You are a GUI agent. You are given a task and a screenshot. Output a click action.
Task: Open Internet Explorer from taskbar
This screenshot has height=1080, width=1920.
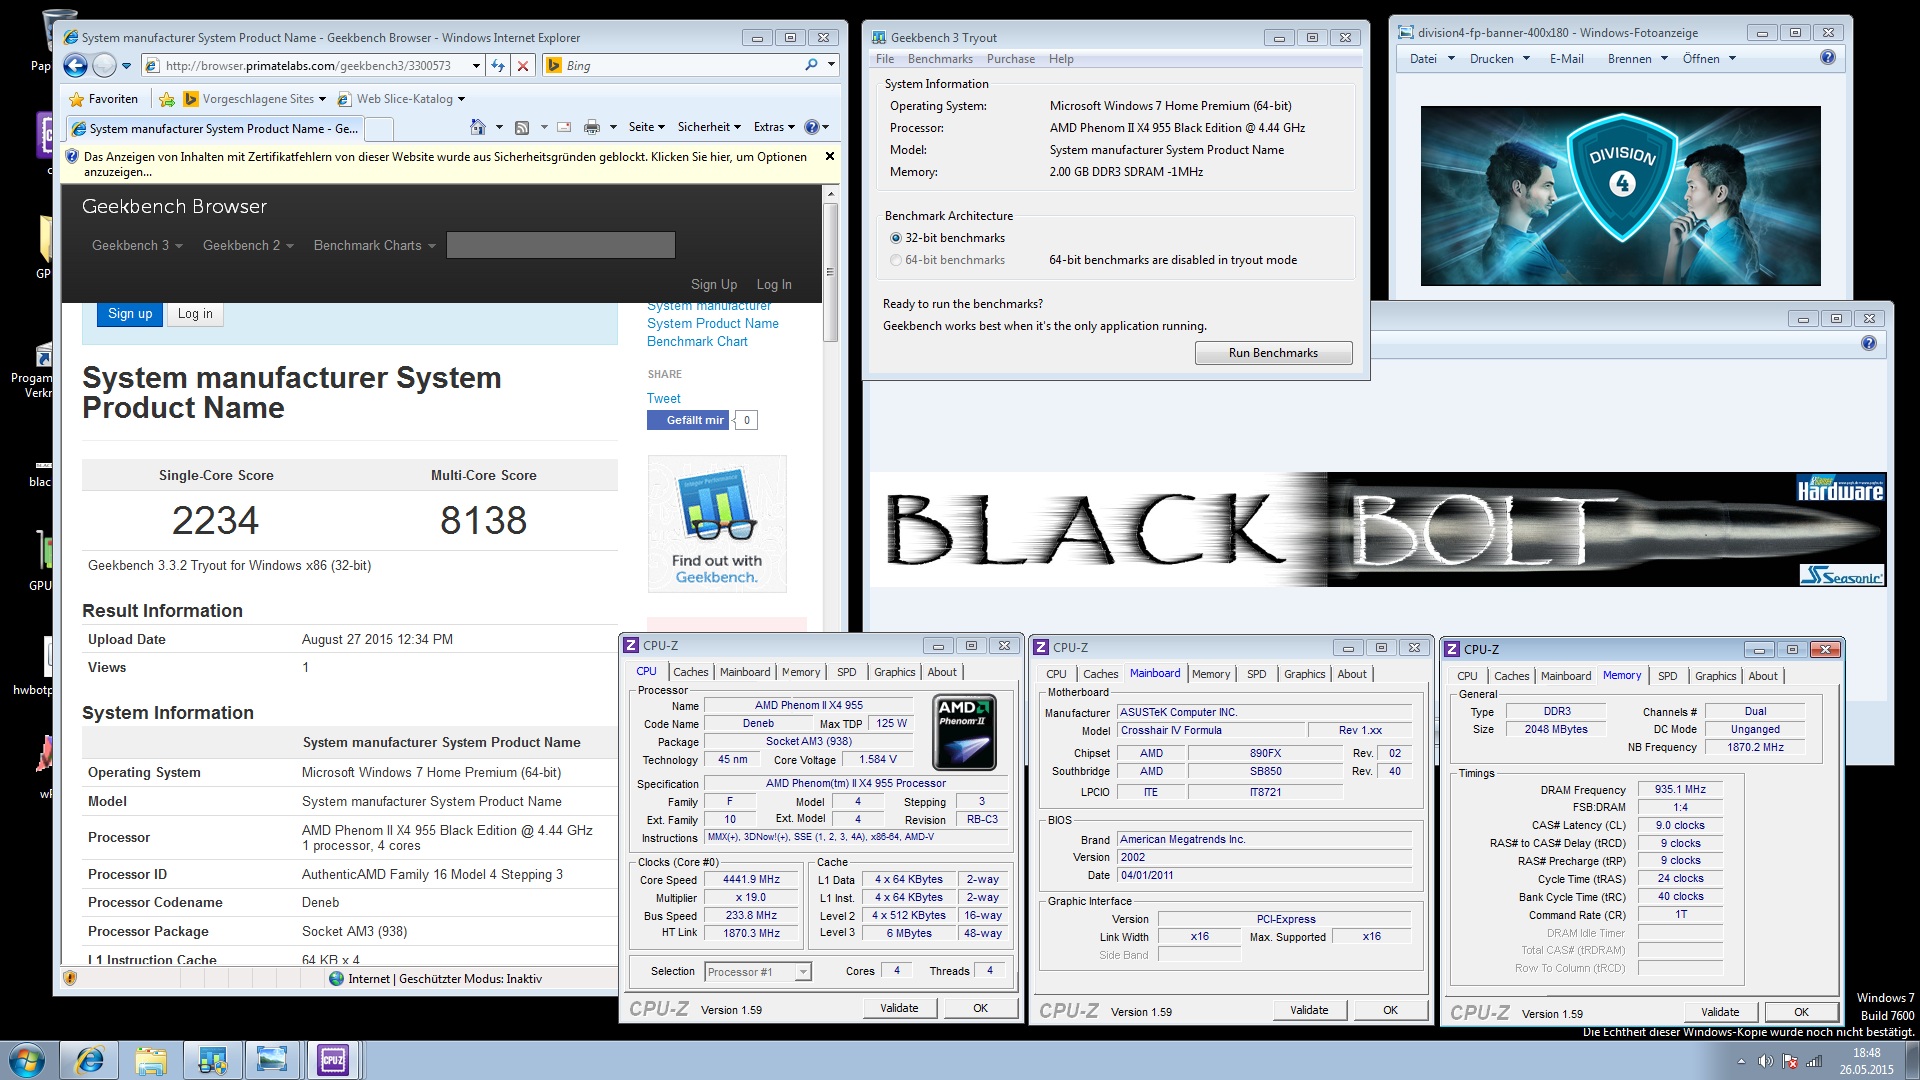click(x=89, y=1060)
